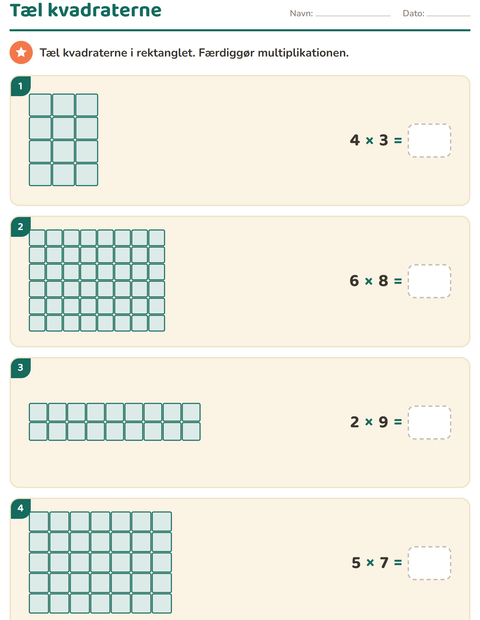The width and height of the screenshot is (480, 620).
Task: Click the instruction text 'Færdiggør multiplikationen'
Action: point(274,53)
